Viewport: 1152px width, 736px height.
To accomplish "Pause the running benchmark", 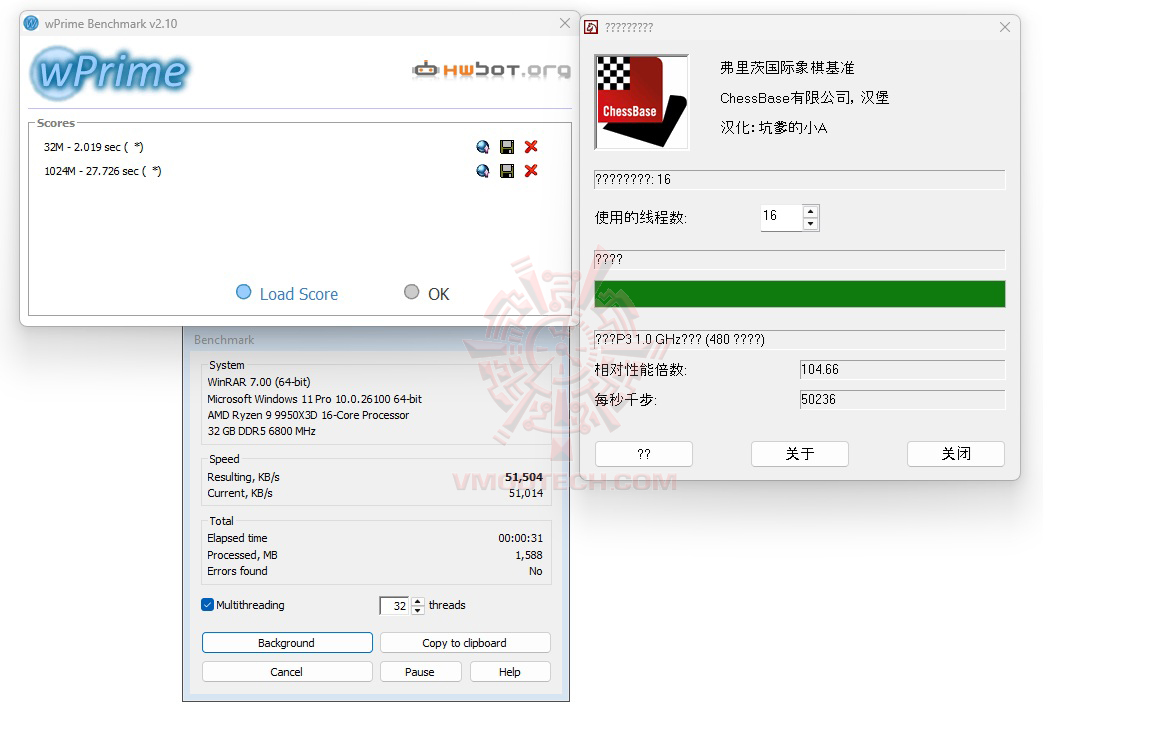I will 420,671.
